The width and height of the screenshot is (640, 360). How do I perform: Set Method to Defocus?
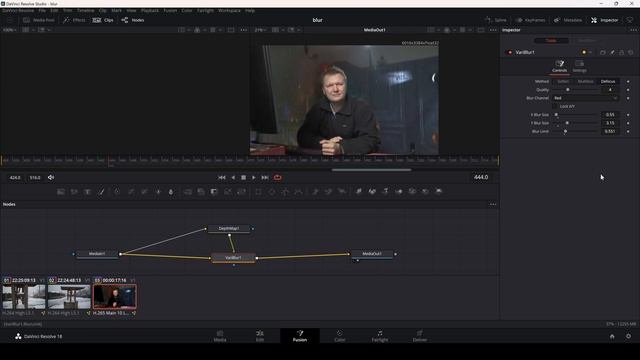pos(608,81)
